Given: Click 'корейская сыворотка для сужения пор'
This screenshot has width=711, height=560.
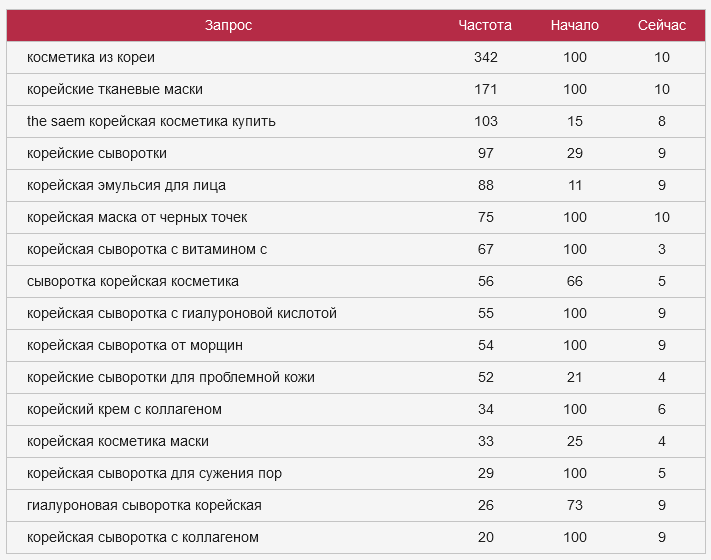Looking at the screenshot, I should [154, 473].
